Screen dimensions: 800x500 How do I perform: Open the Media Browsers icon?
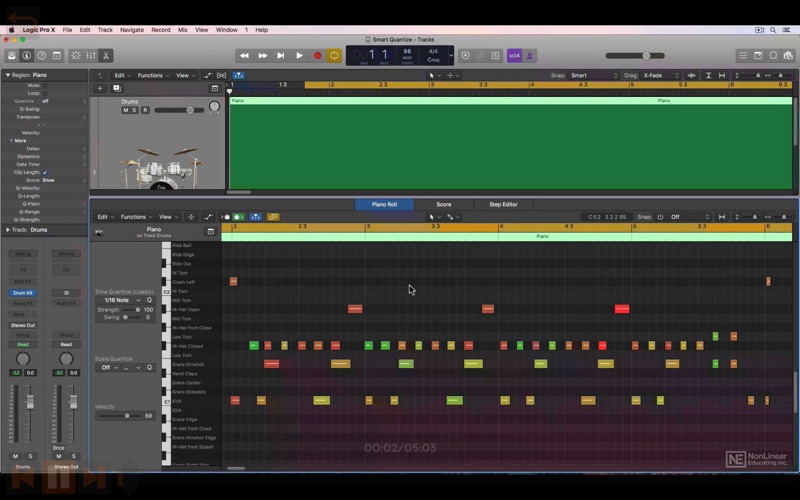tap(788, 56)
